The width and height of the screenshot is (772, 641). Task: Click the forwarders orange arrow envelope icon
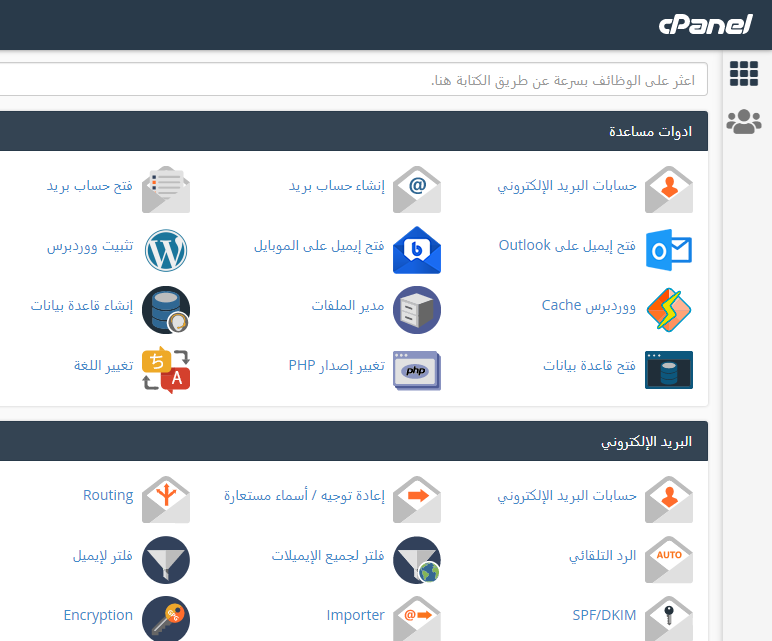[417, 499]
